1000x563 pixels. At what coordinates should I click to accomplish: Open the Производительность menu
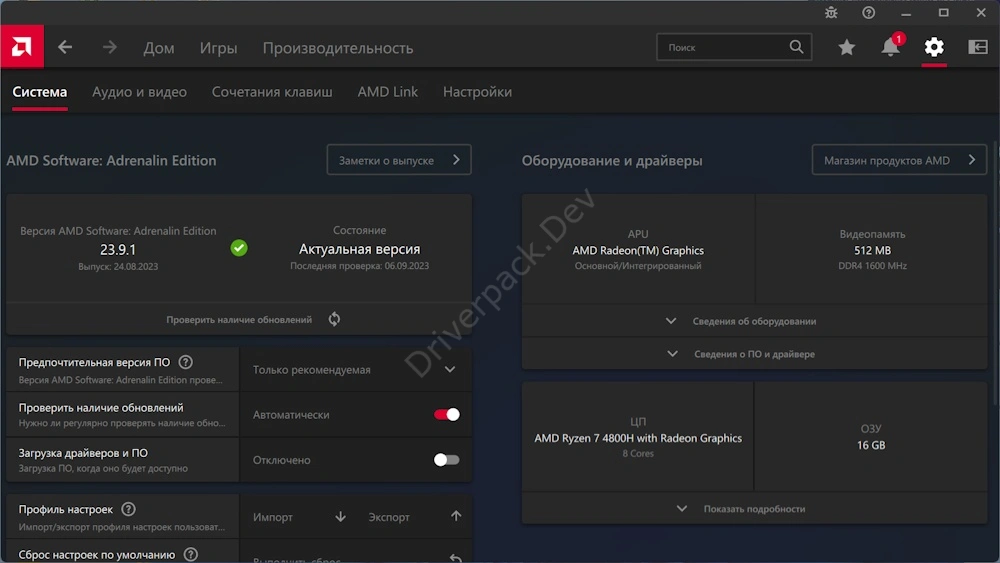(x=338, y=48)
